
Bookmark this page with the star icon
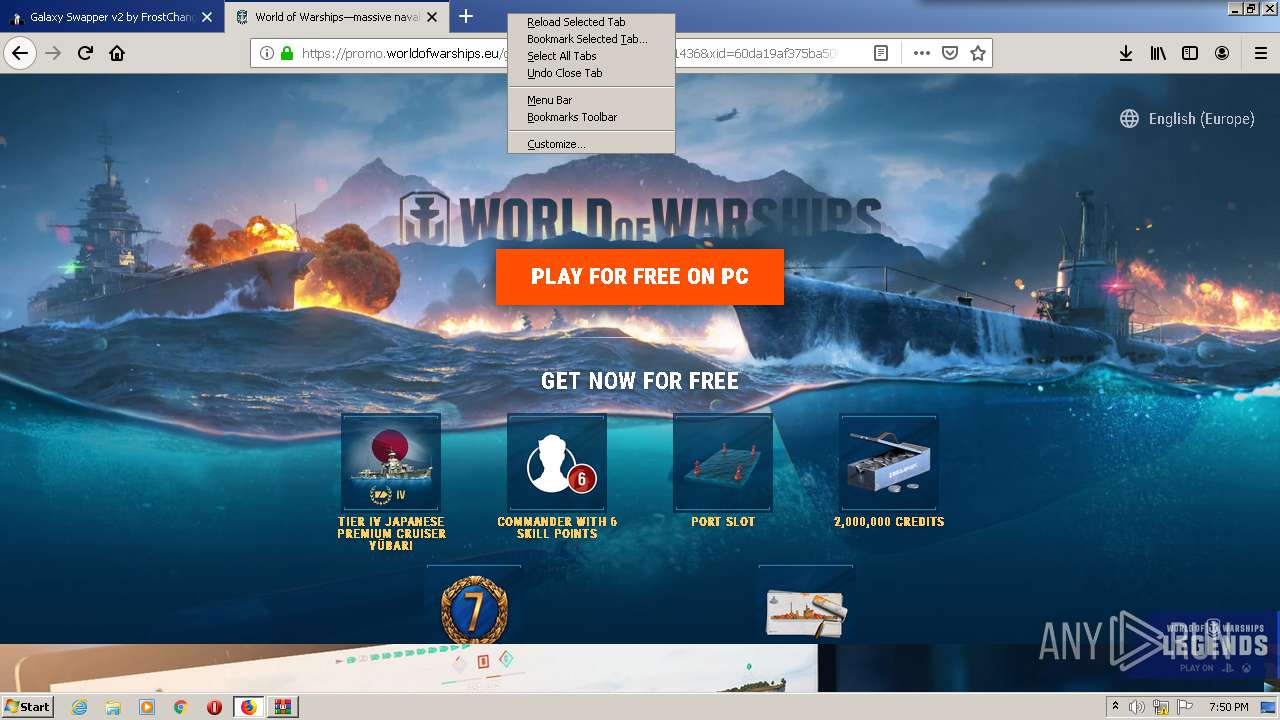tap(978, 53)
